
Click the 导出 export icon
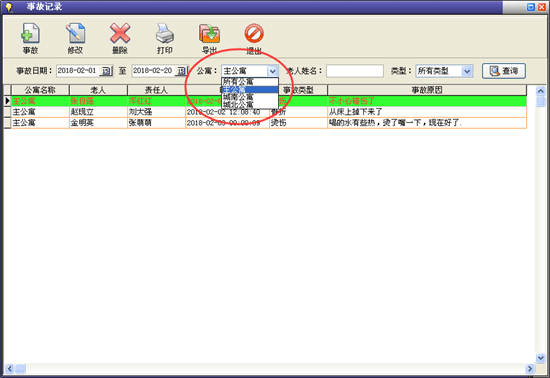click(x=209, y=34)
